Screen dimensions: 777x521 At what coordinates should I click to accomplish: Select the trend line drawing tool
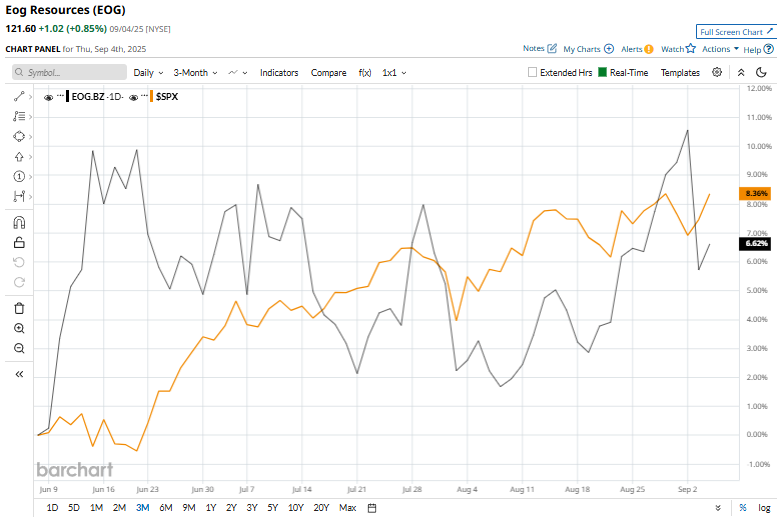(x=19, y=97)
